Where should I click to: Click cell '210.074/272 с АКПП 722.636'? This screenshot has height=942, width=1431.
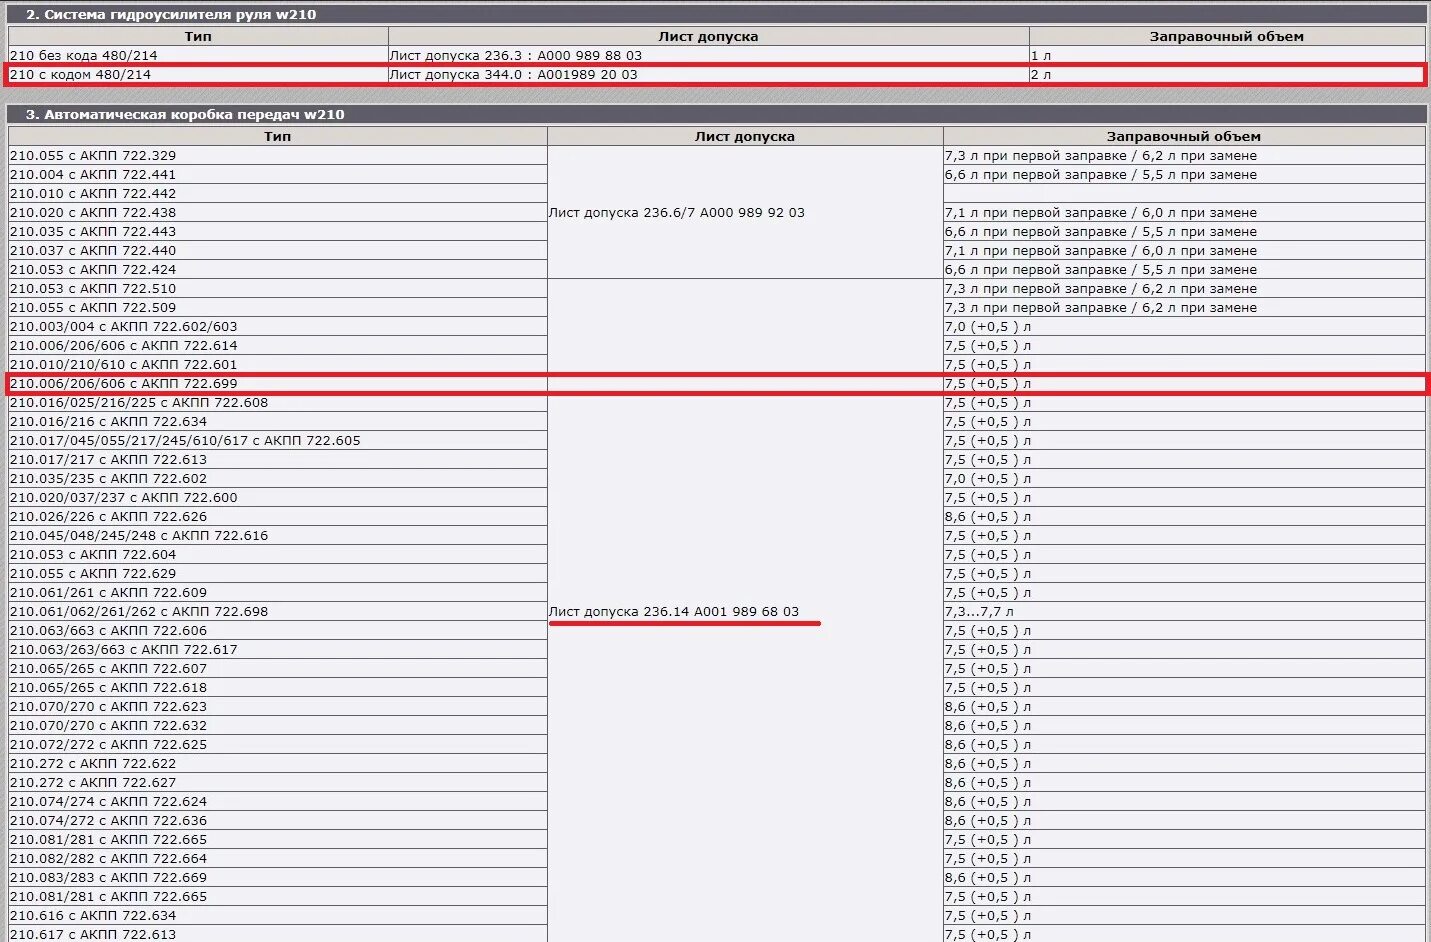[278, 820]
